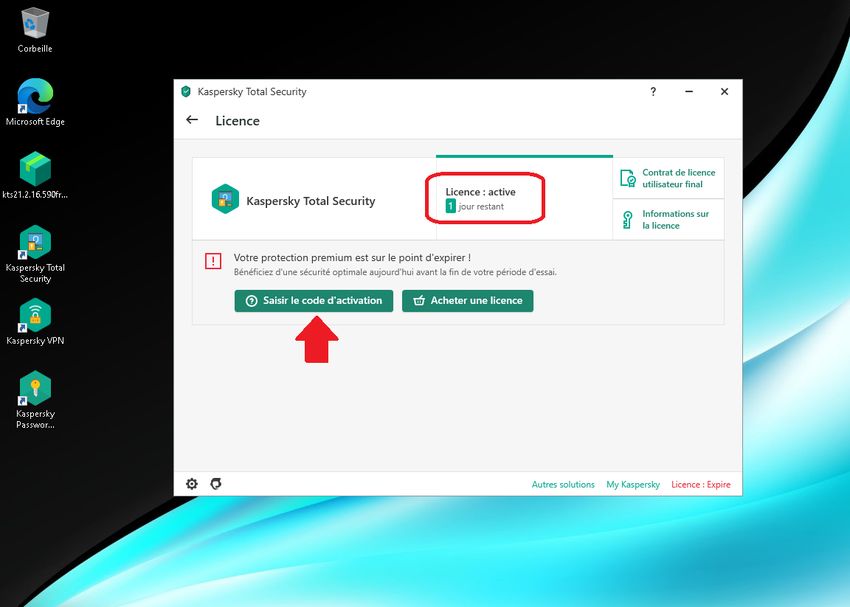This screenshot has width=850, height=607.
Task: Click the support shield icon at bottom left
Action: (216, 484)
